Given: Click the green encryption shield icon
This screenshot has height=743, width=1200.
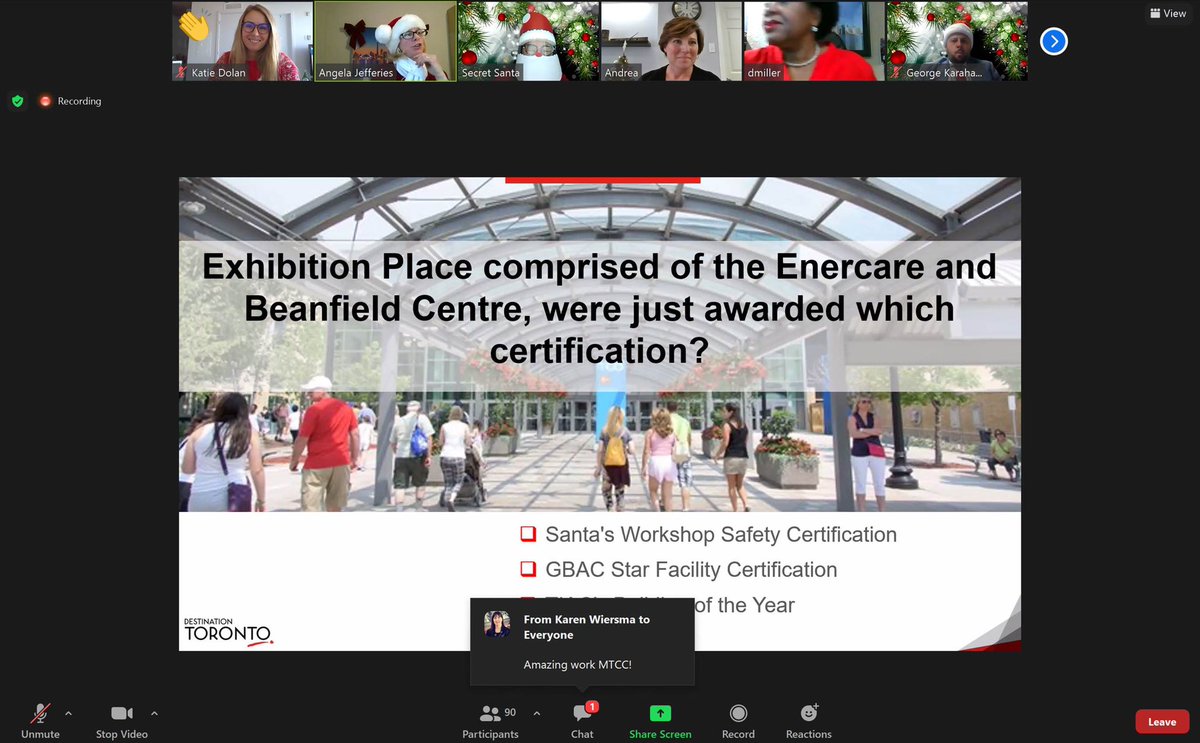Looking at the screenshot, I should [x=17, y=101].
